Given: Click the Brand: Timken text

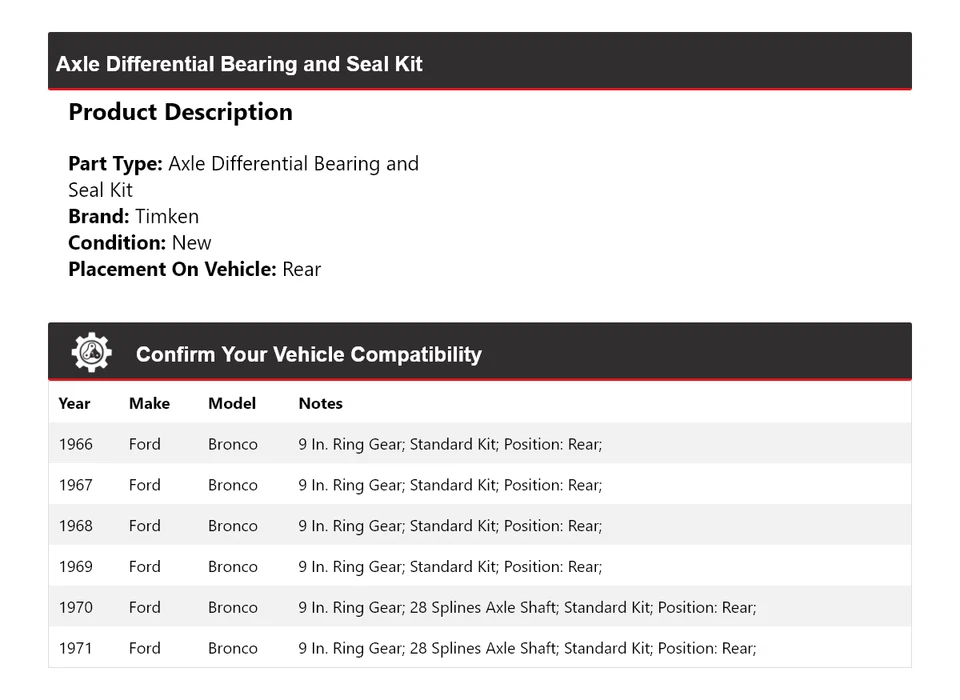Looking at the screenshot, I should (133, 216).
